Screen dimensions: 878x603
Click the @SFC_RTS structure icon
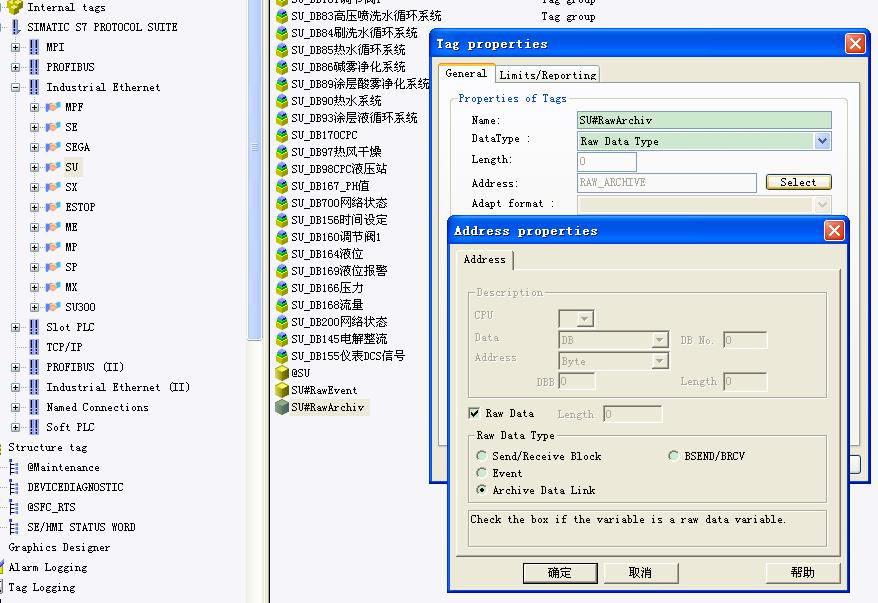14,507
